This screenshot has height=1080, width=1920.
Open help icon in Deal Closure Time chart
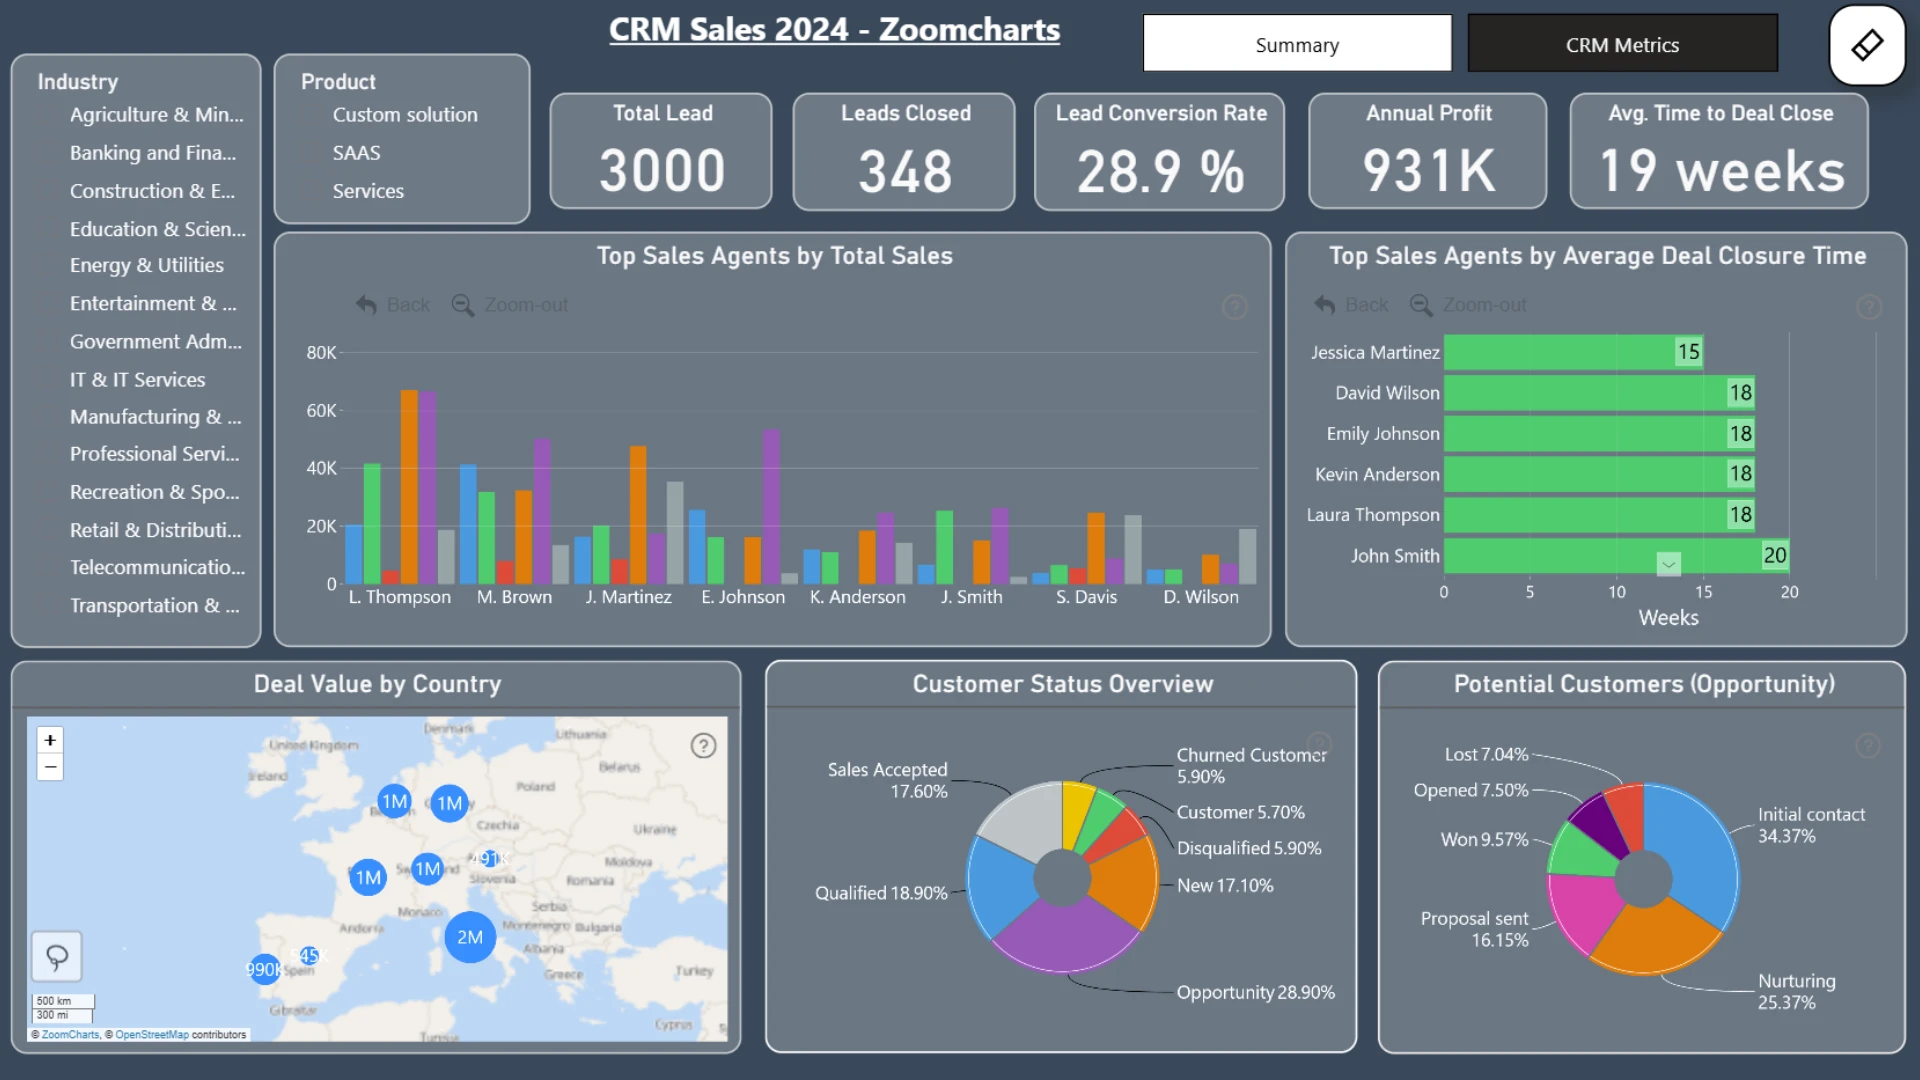click(1868, 307)
